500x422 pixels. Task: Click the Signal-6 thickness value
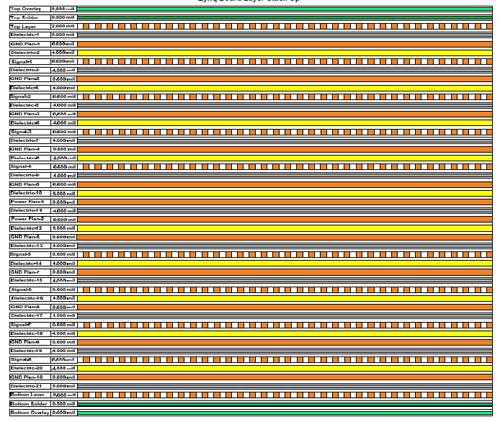point(64,290)
